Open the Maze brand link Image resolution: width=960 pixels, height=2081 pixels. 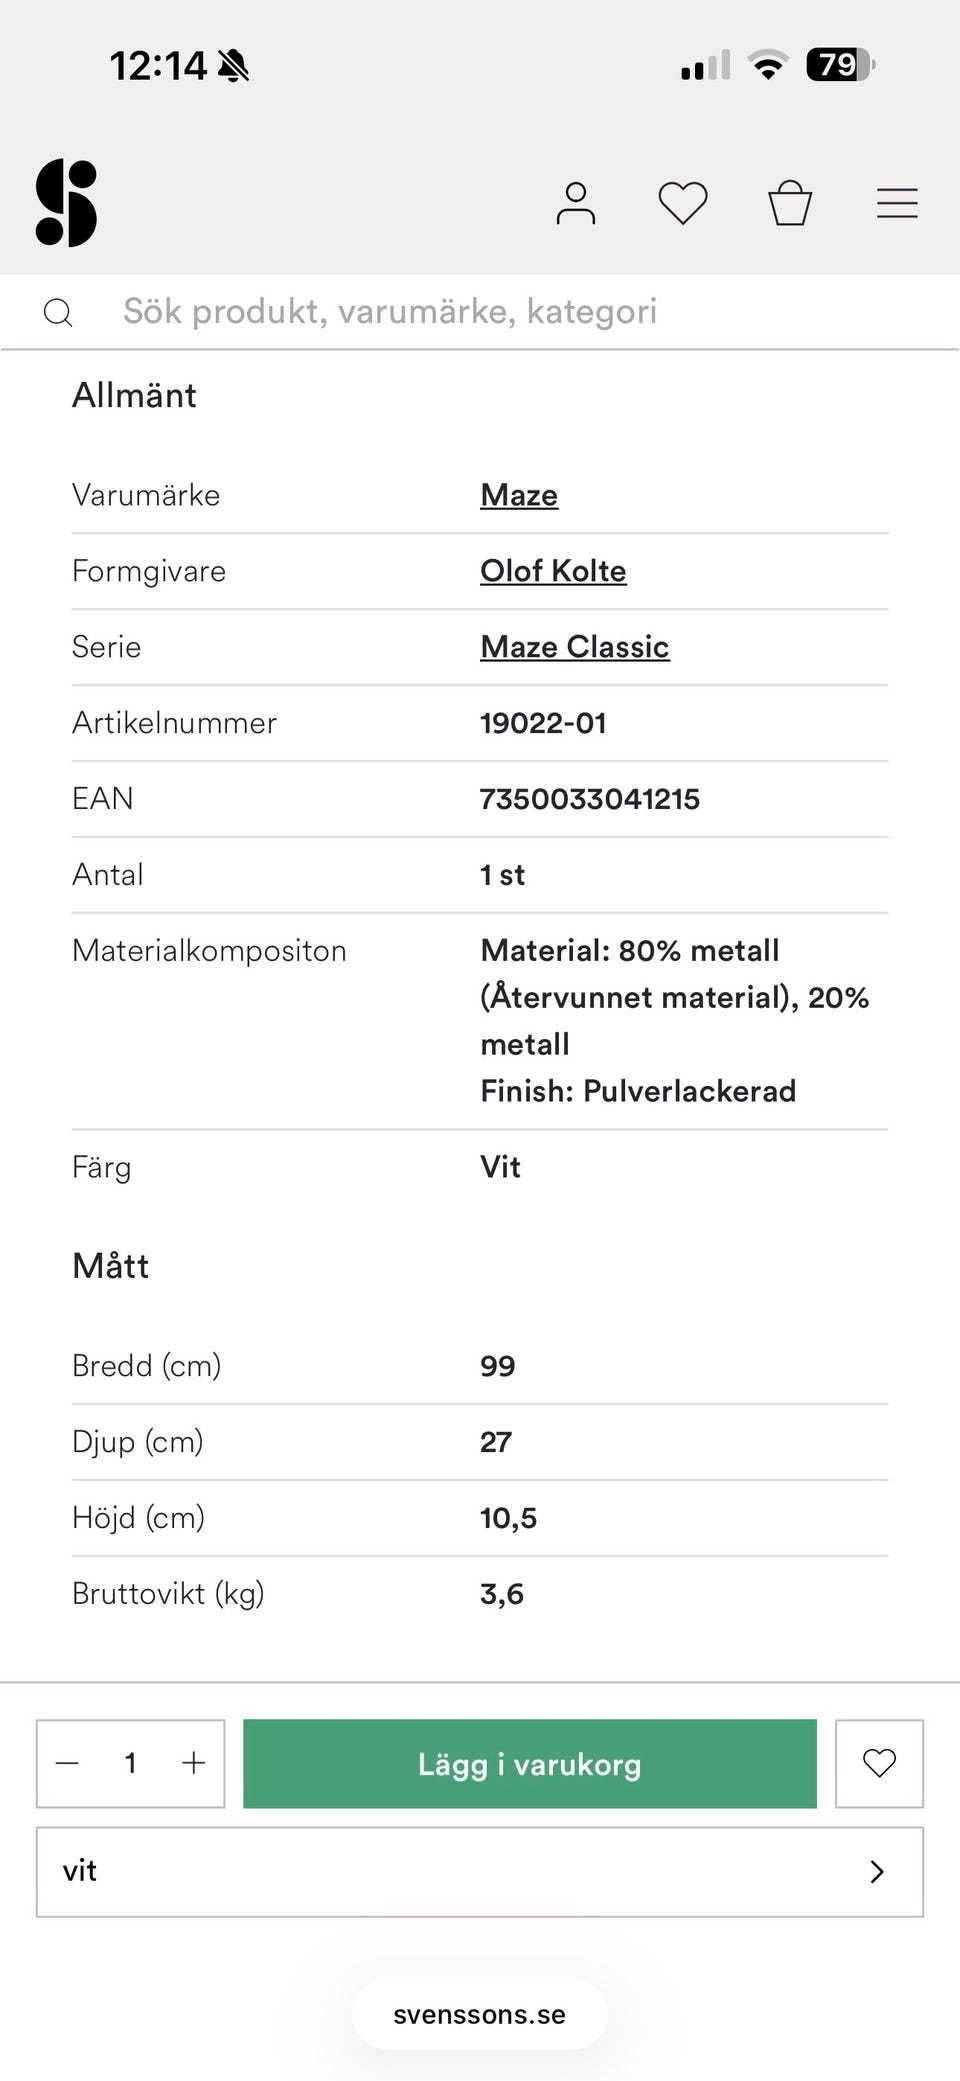[519, 495]
